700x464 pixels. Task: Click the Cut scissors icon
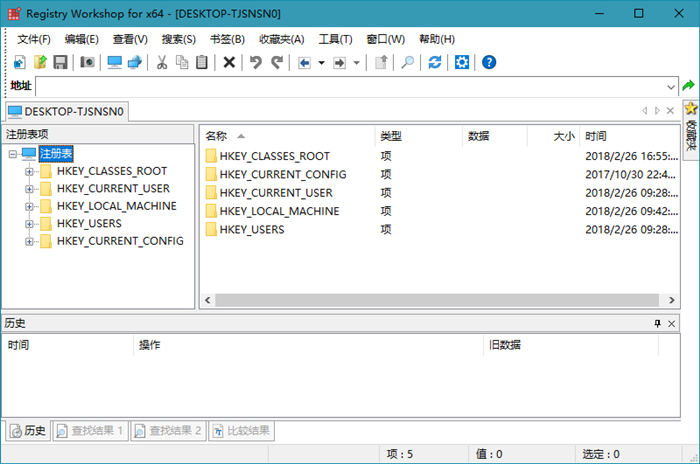(161, 62)
